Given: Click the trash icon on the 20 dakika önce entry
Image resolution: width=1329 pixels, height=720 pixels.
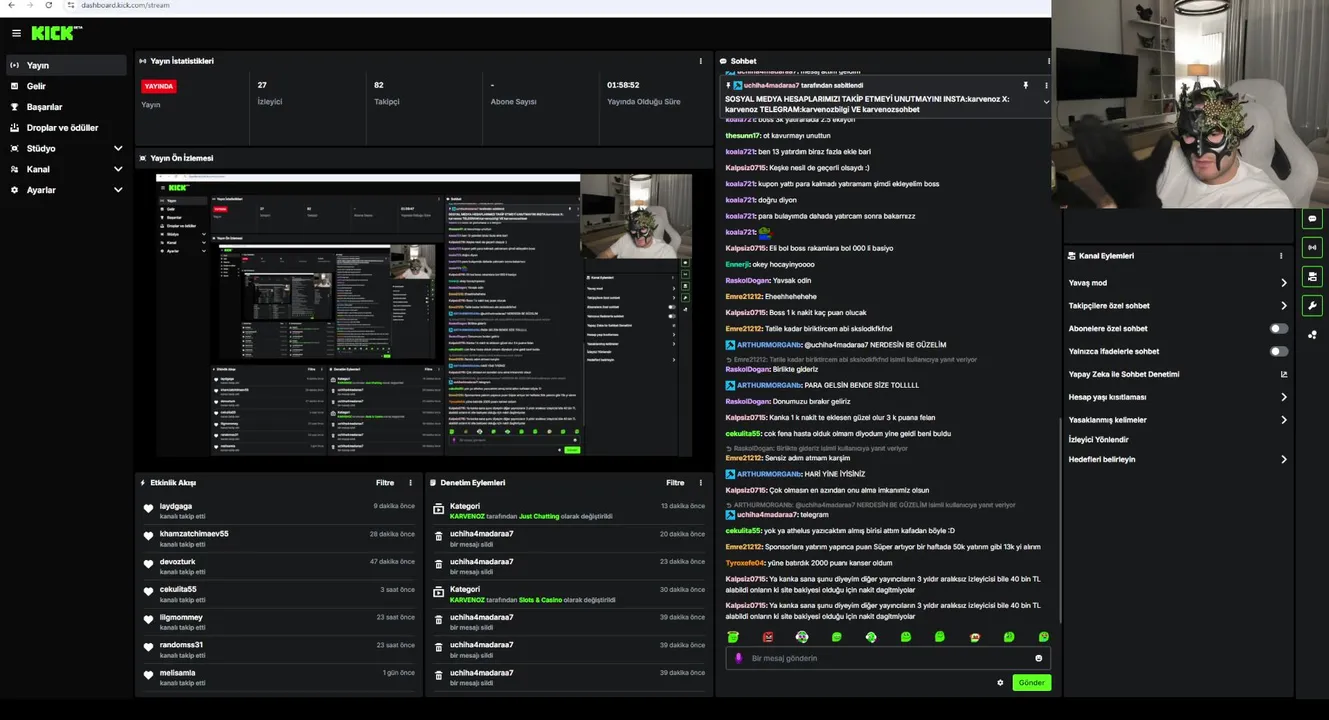Looking at the screenshot, I should tap(438, 537).
